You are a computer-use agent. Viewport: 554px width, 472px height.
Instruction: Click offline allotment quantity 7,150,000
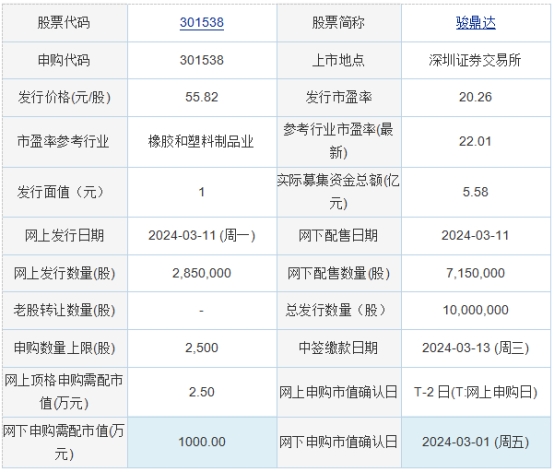(476, 273)
